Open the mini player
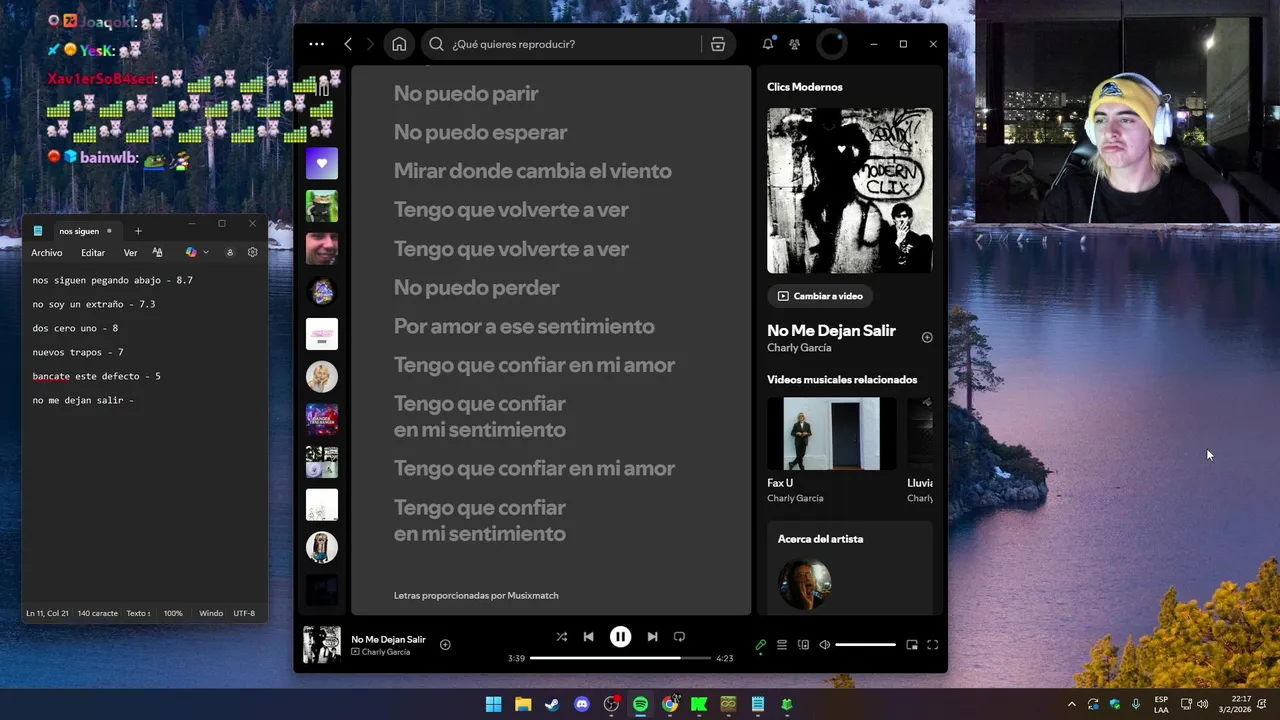This screenshot has width=1280, height=720. click(x=912, y=645)
